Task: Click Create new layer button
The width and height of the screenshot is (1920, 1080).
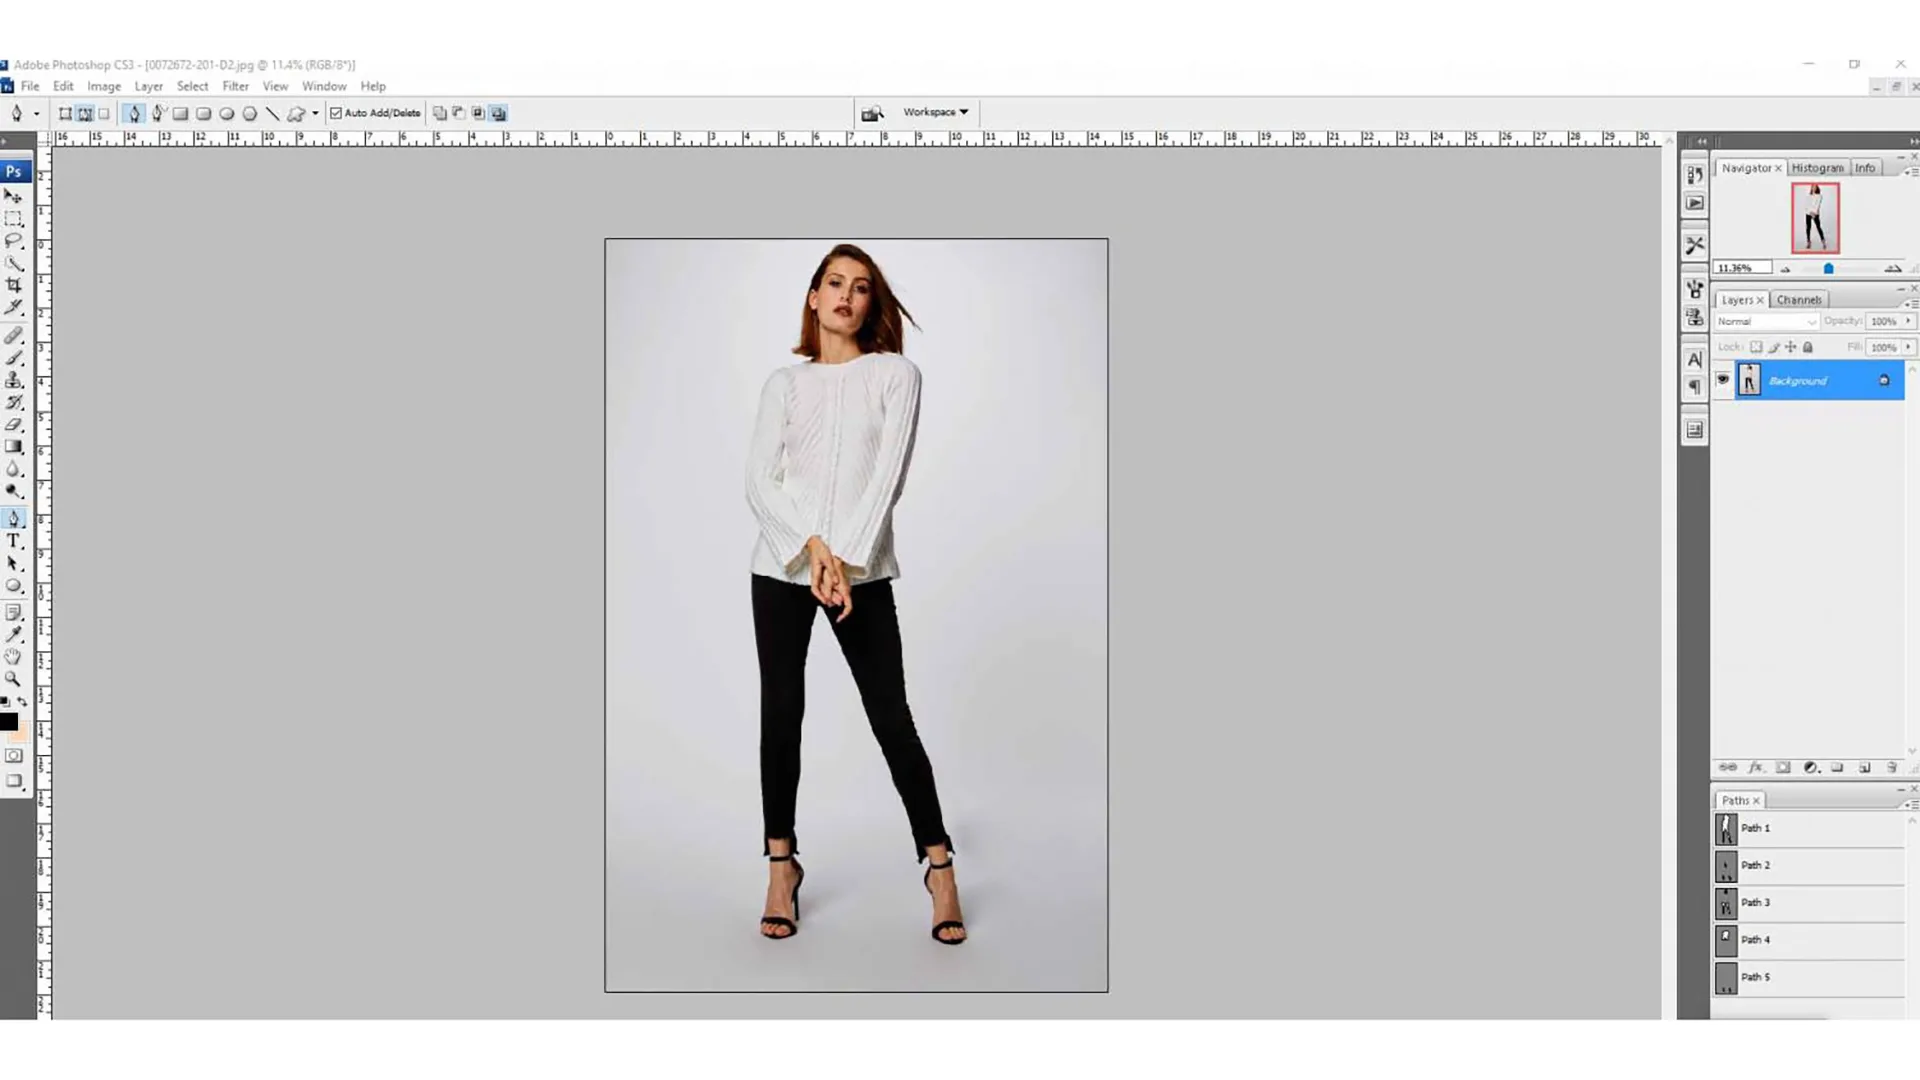Action: click(x=1864, y=768)
